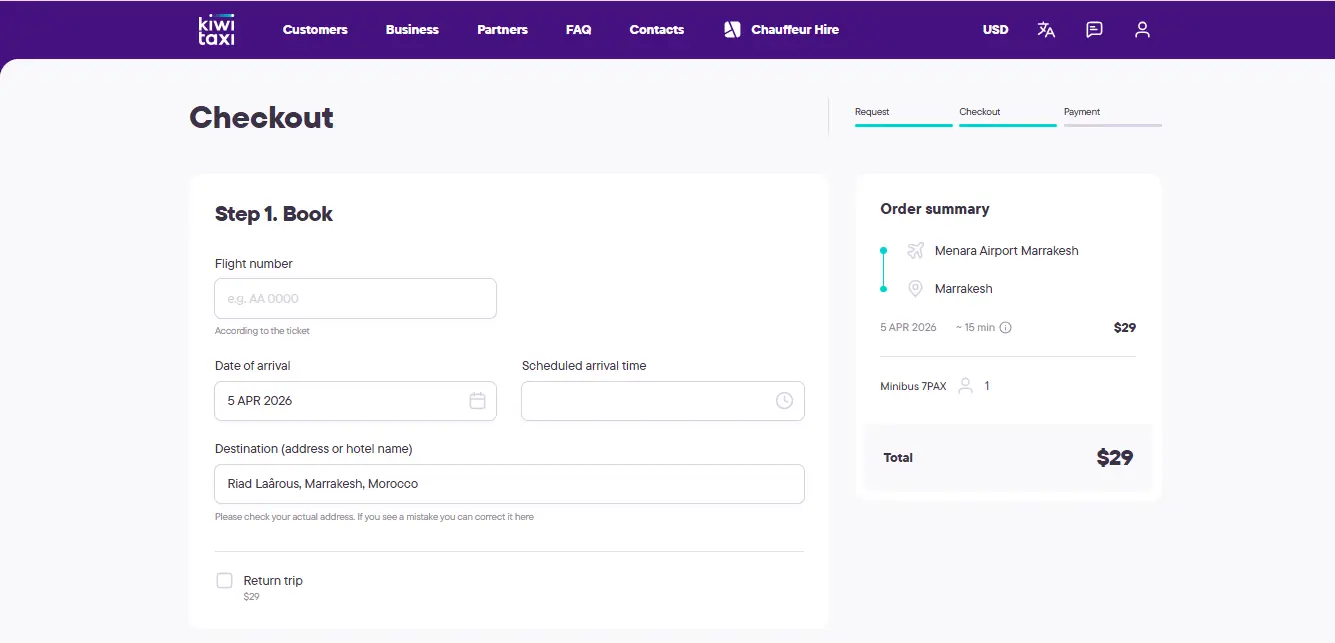Open the chat messages icon
Screen dimensions: 1335x643
tap(1093, 30)
